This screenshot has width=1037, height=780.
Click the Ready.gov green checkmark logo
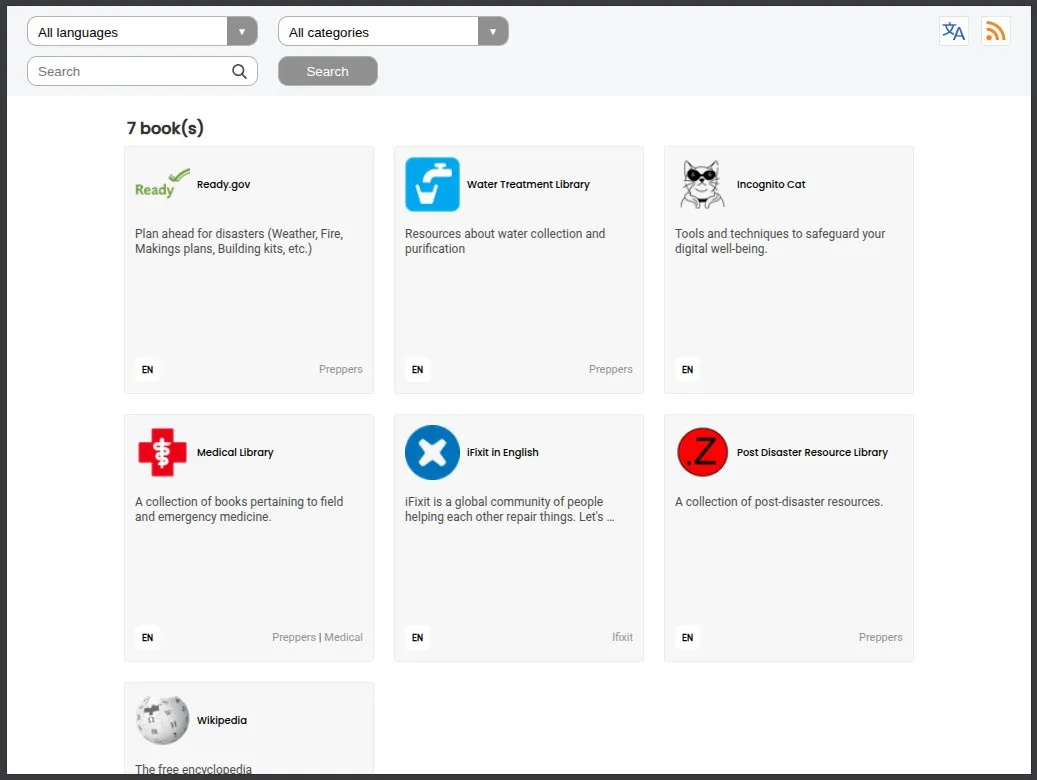click(162, 184)
